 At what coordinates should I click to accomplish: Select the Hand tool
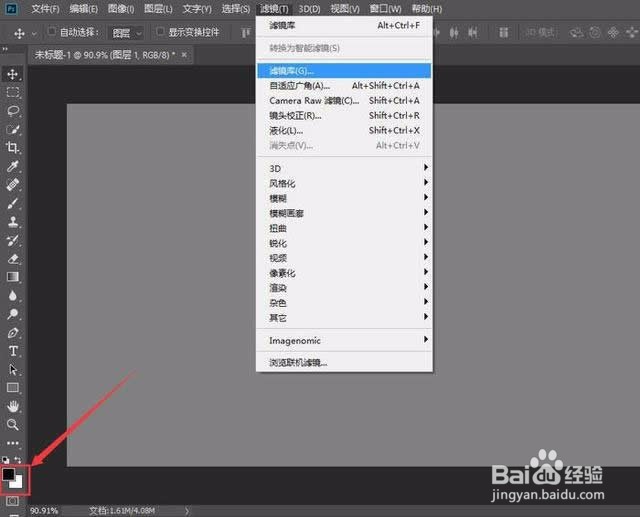tap(13, 406)
